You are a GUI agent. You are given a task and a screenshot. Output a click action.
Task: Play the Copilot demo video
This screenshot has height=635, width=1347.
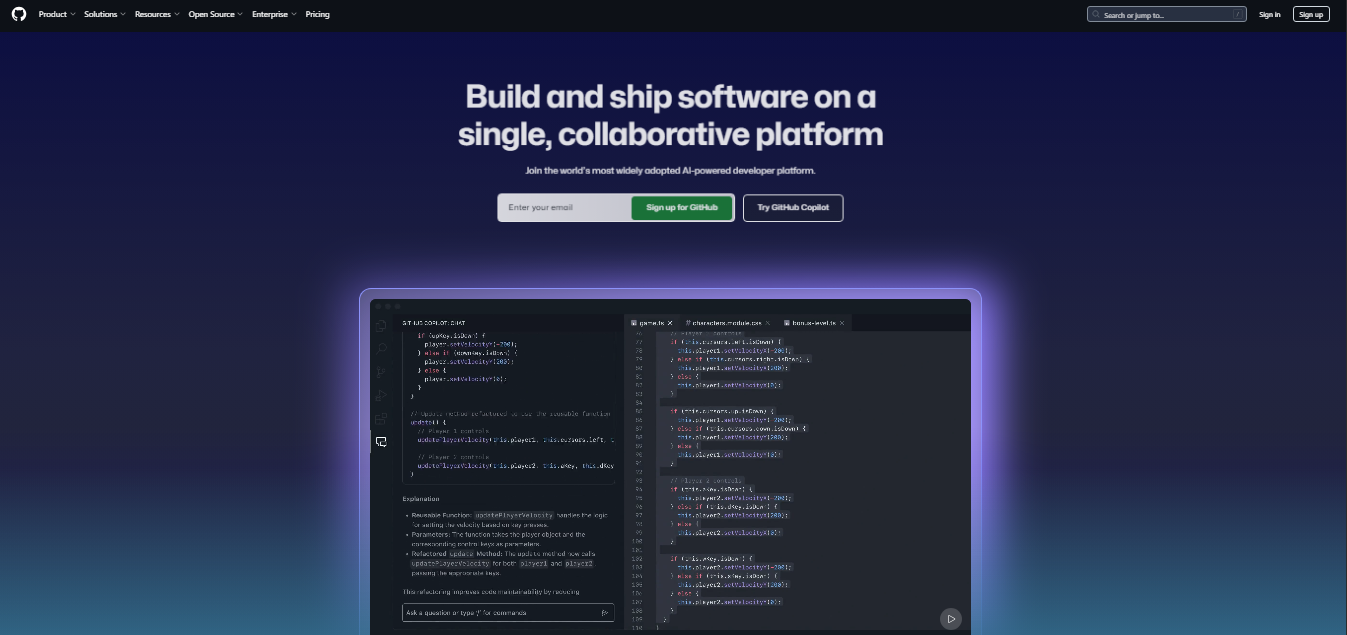950,618
